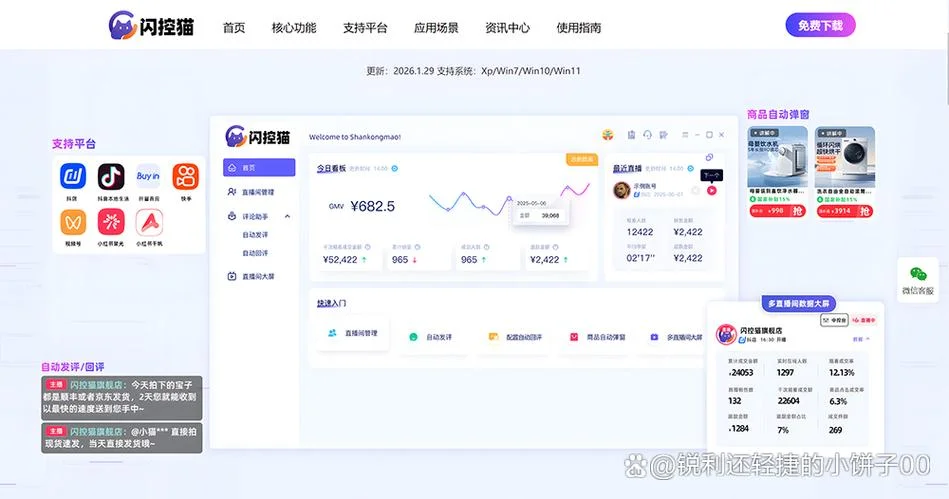Select the Buy in platform icon
949x499 pixels.
coord(148,176)
